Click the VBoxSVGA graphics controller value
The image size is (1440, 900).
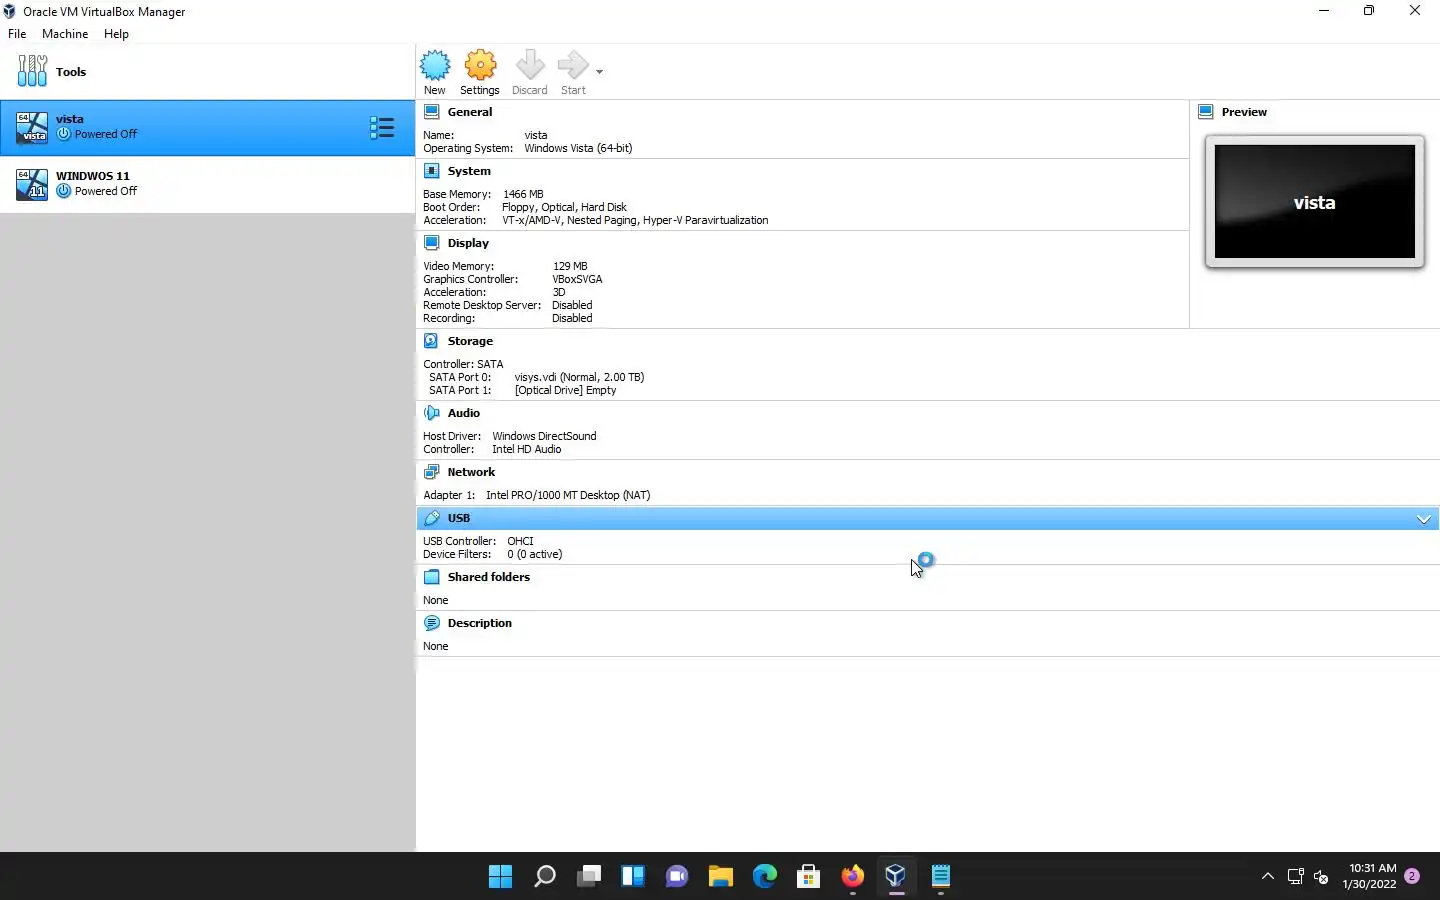[x=577, y=279]
